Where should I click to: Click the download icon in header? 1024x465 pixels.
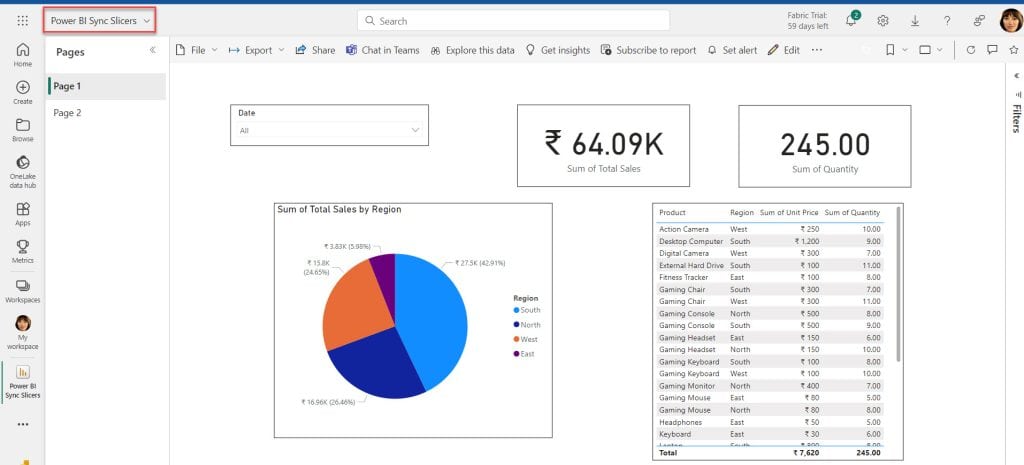tap(915, 21)
